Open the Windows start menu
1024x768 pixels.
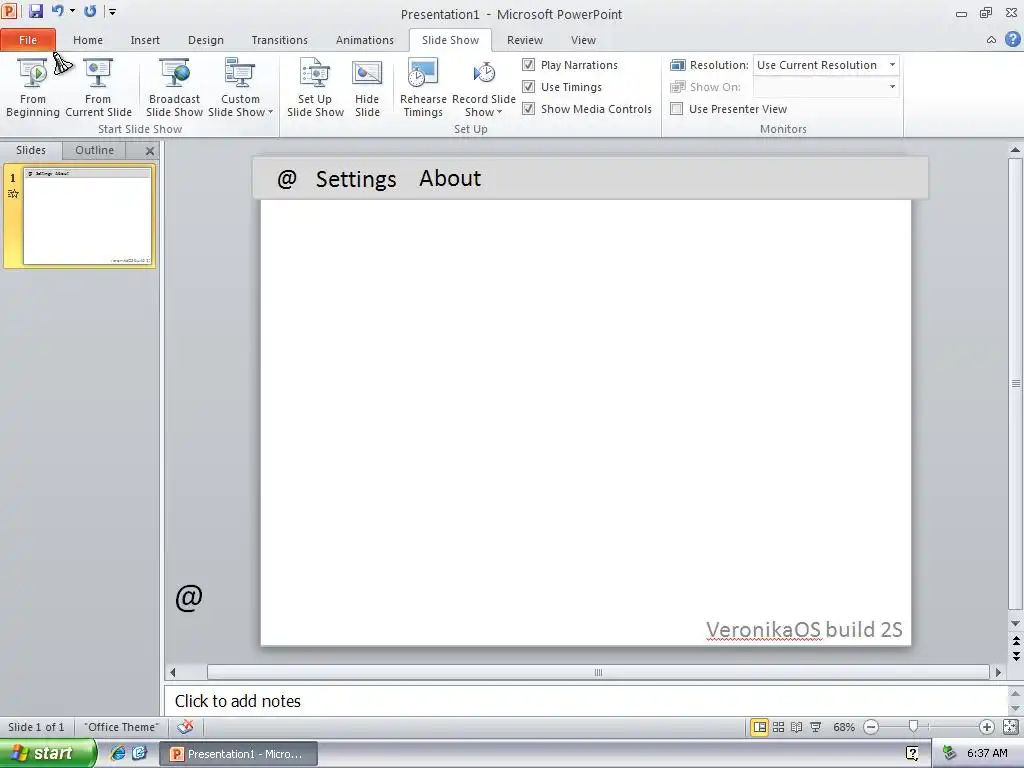coord(48,754)
